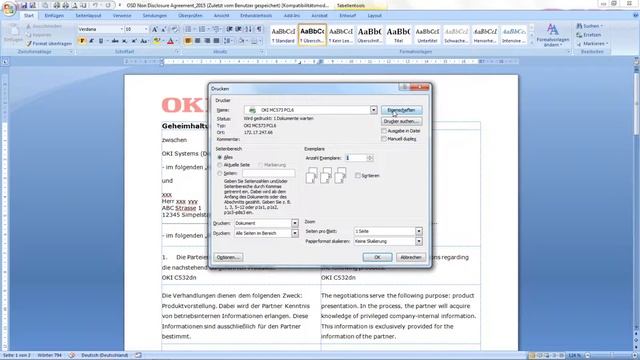The width and height of the screenshot is (640, 360).
Task: Open the Alle Seiten im Bereich dropdown
Action: point(295,233)
